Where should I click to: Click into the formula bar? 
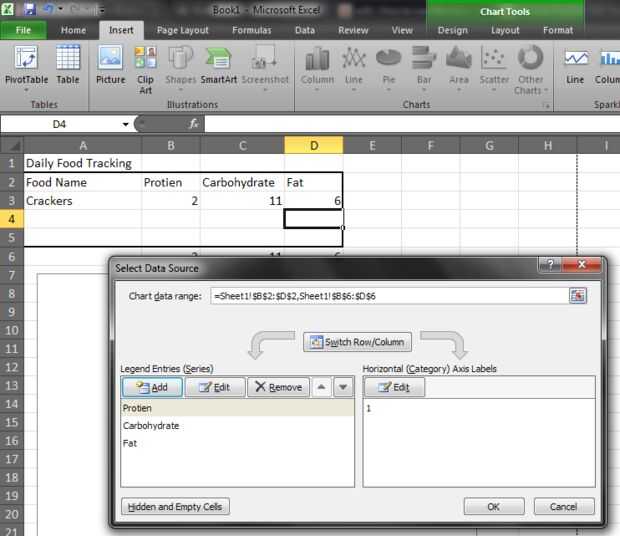point(411,124)
